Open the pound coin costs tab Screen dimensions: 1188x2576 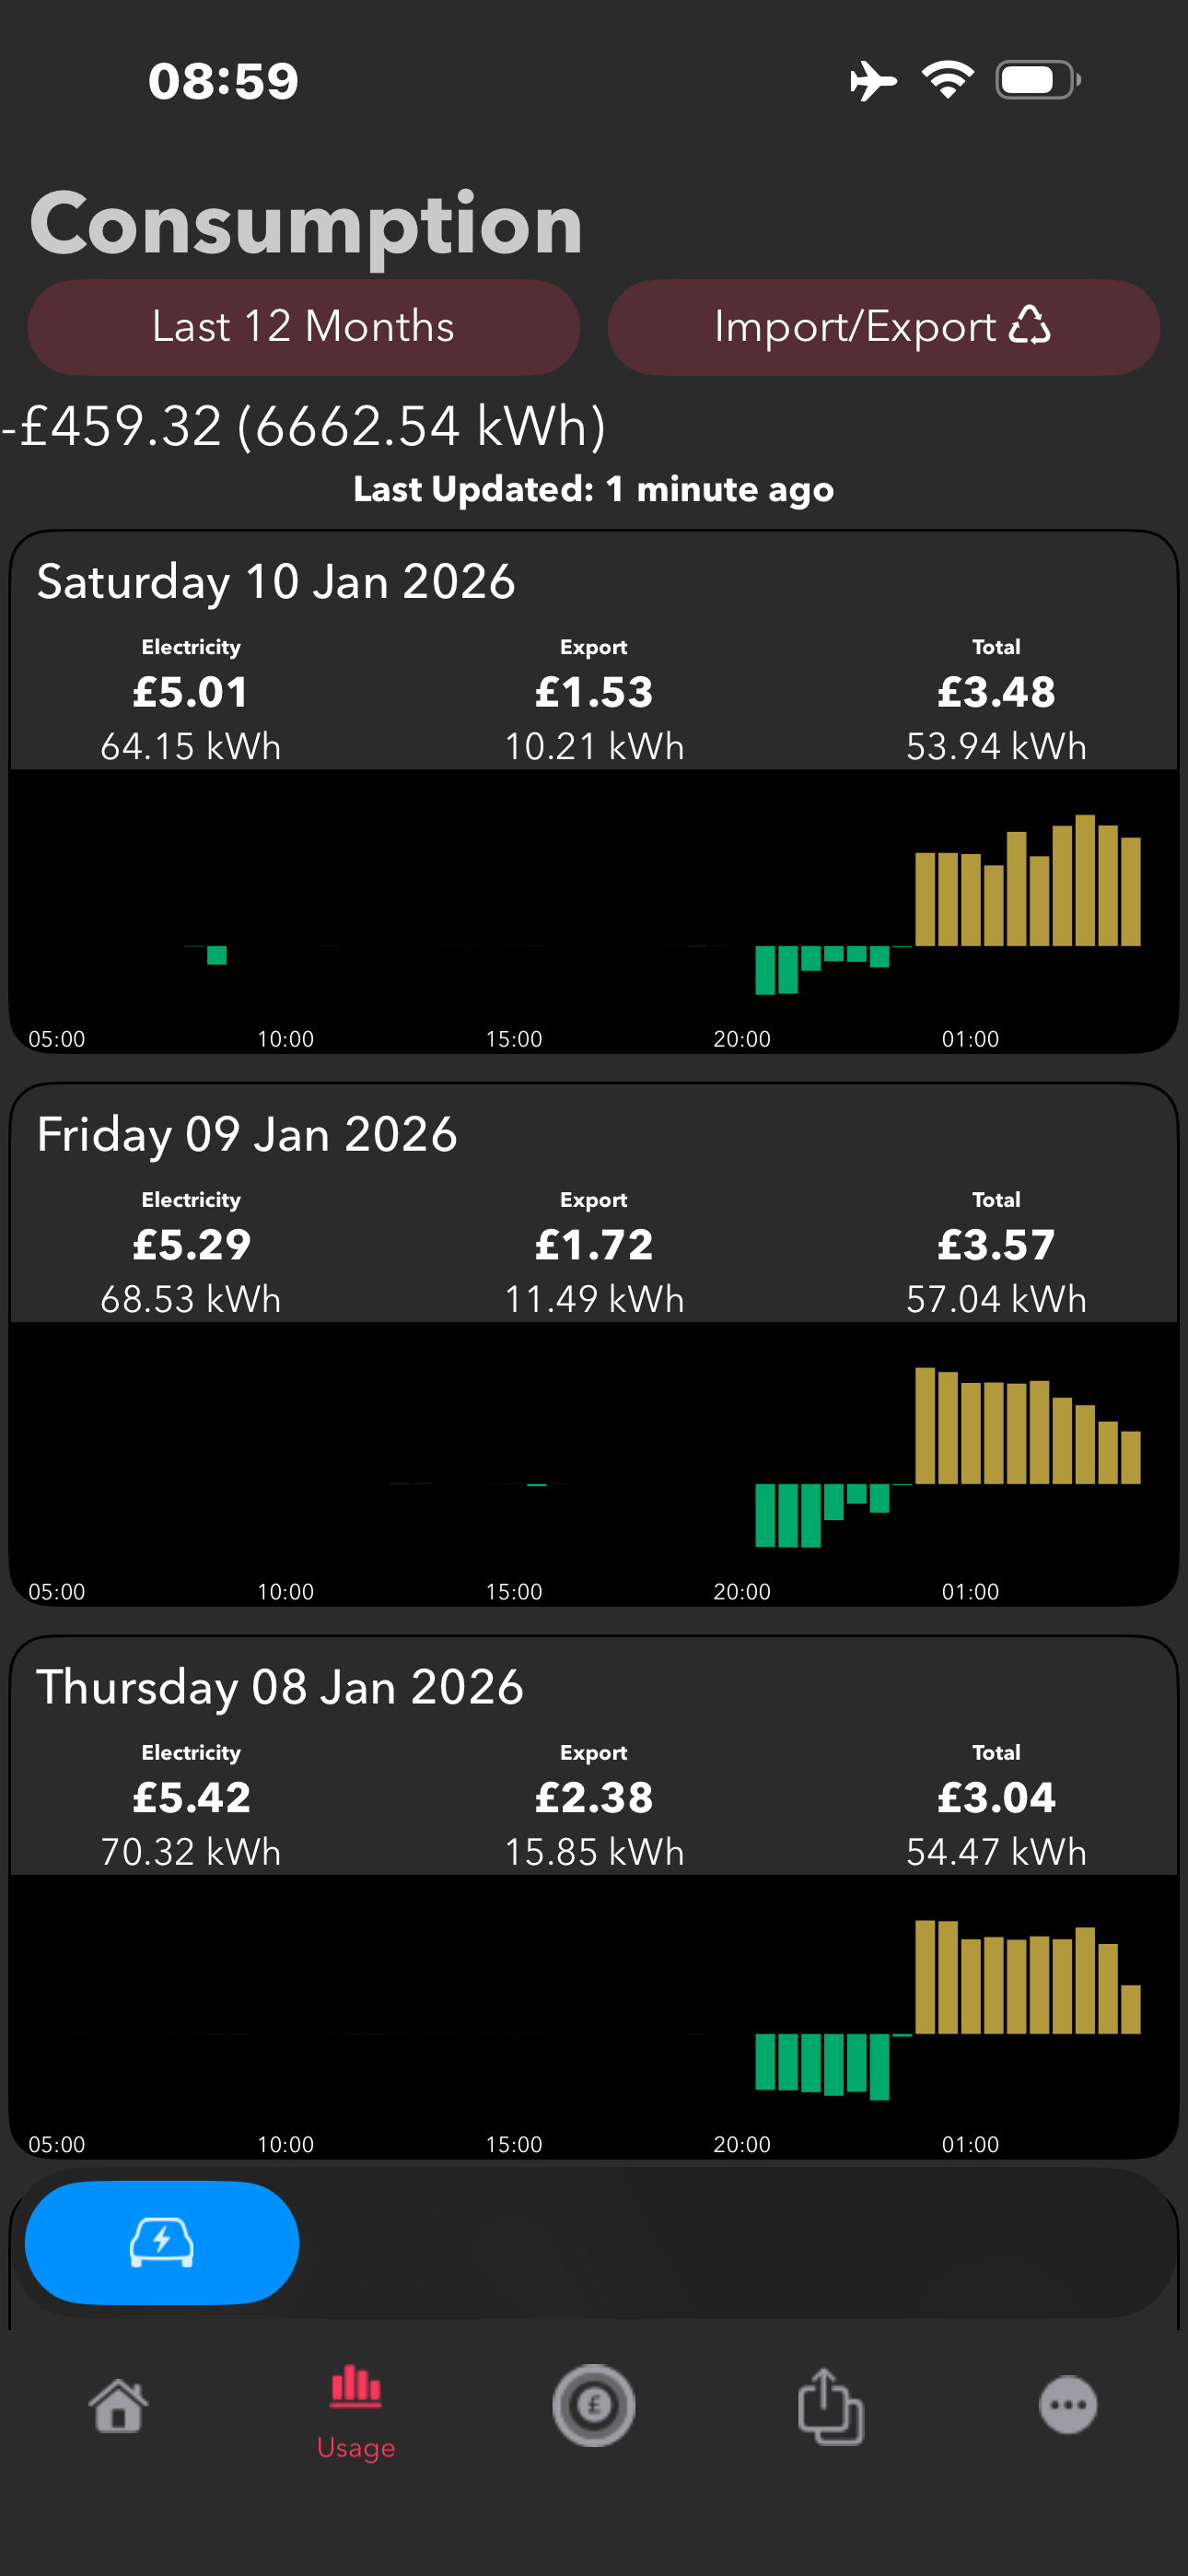[x=594, y=2405]
